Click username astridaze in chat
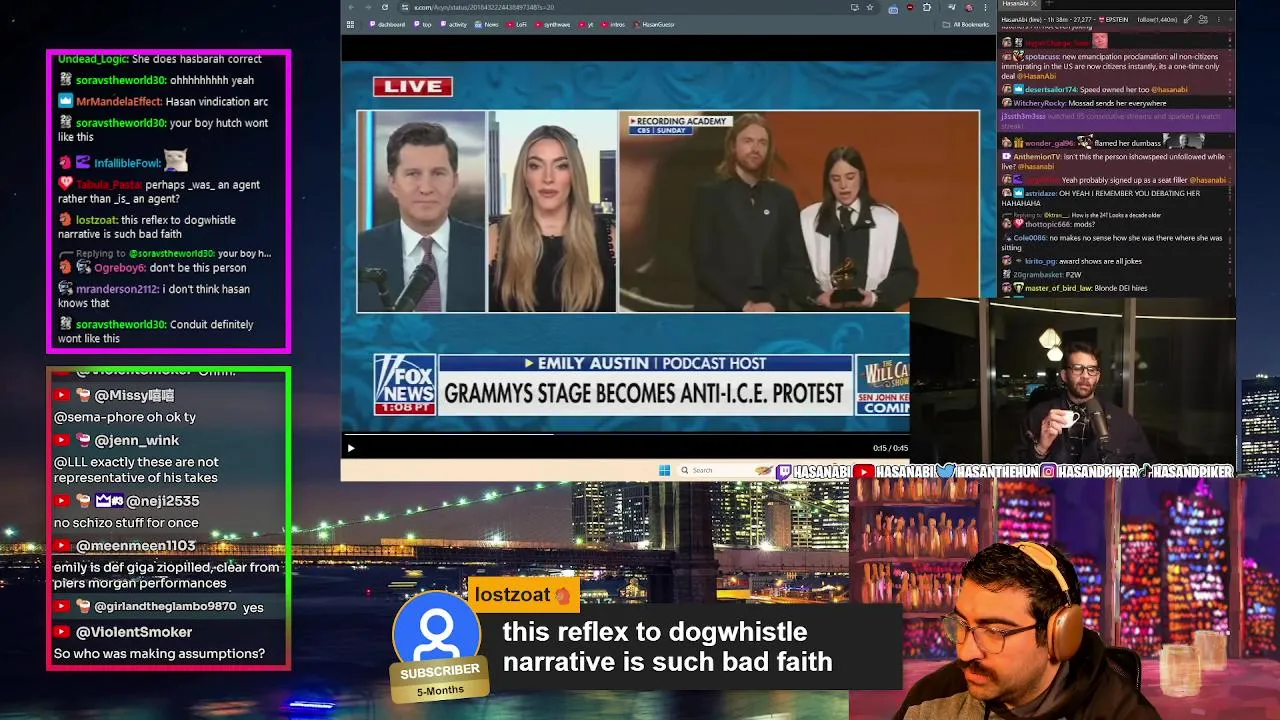The width and height of the screenshot is (1280, 720). point(1041,193)
